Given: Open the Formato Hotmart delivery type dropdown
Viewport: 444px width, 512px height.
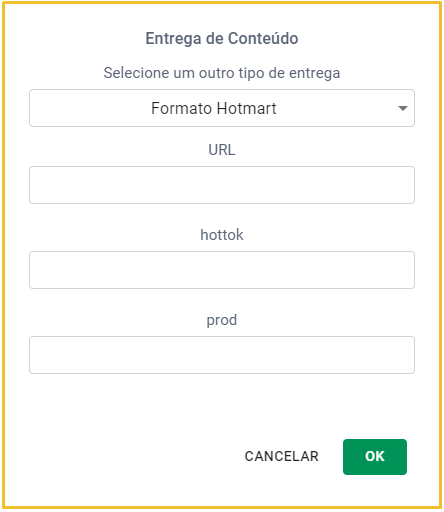Looking at the screenshot, I should pos(222,108).
